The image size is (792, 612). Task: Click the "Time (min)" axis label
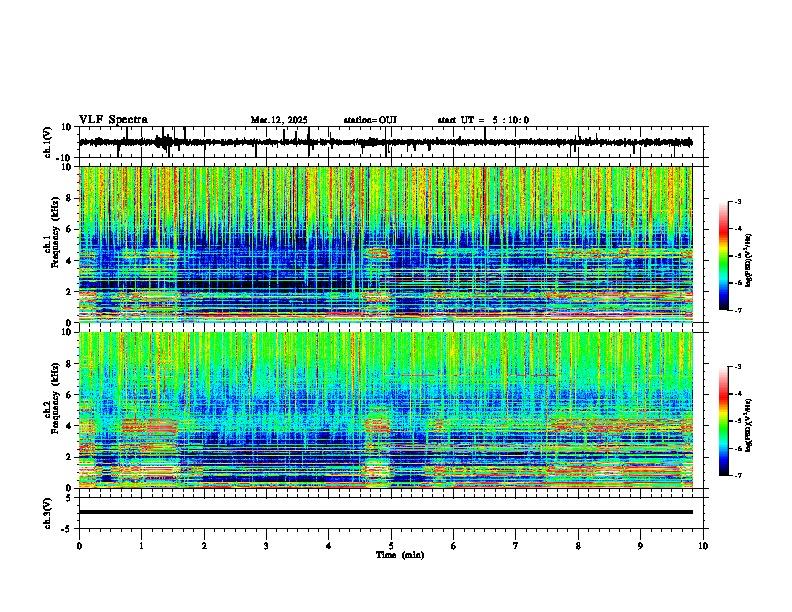tap(400, 555)
